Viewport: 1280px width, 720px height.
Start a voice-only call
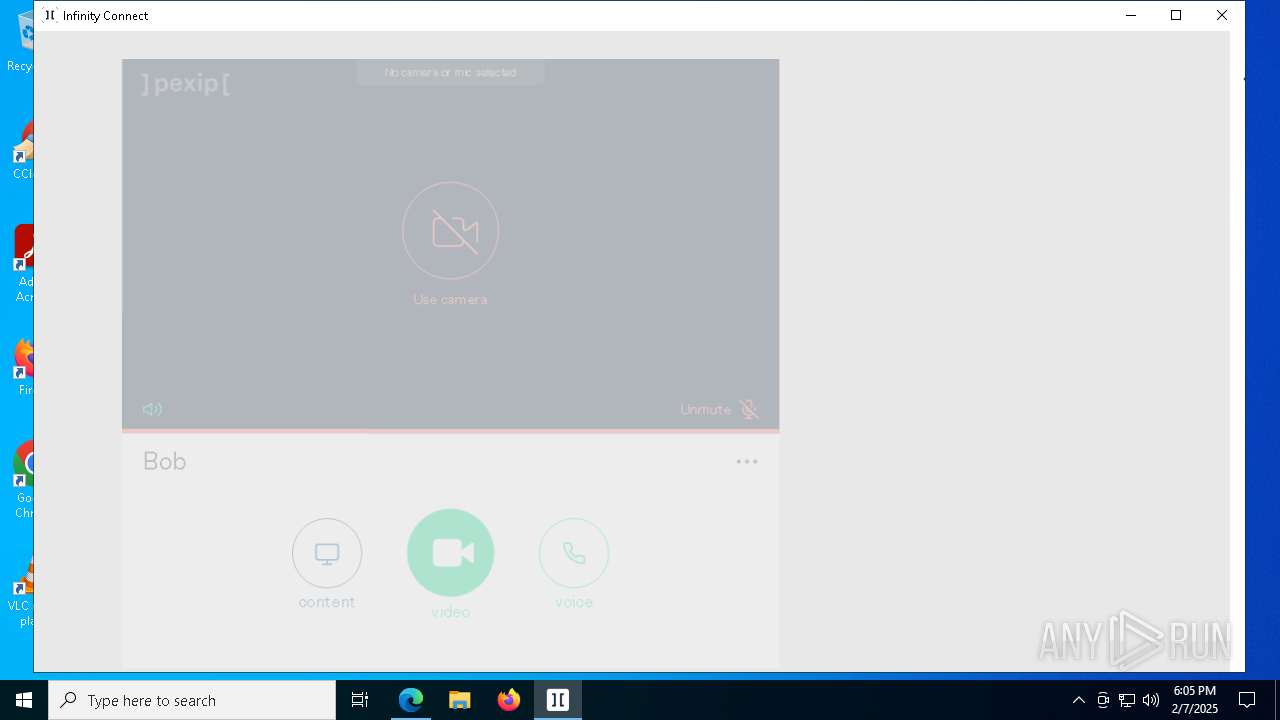coord(574,553)
